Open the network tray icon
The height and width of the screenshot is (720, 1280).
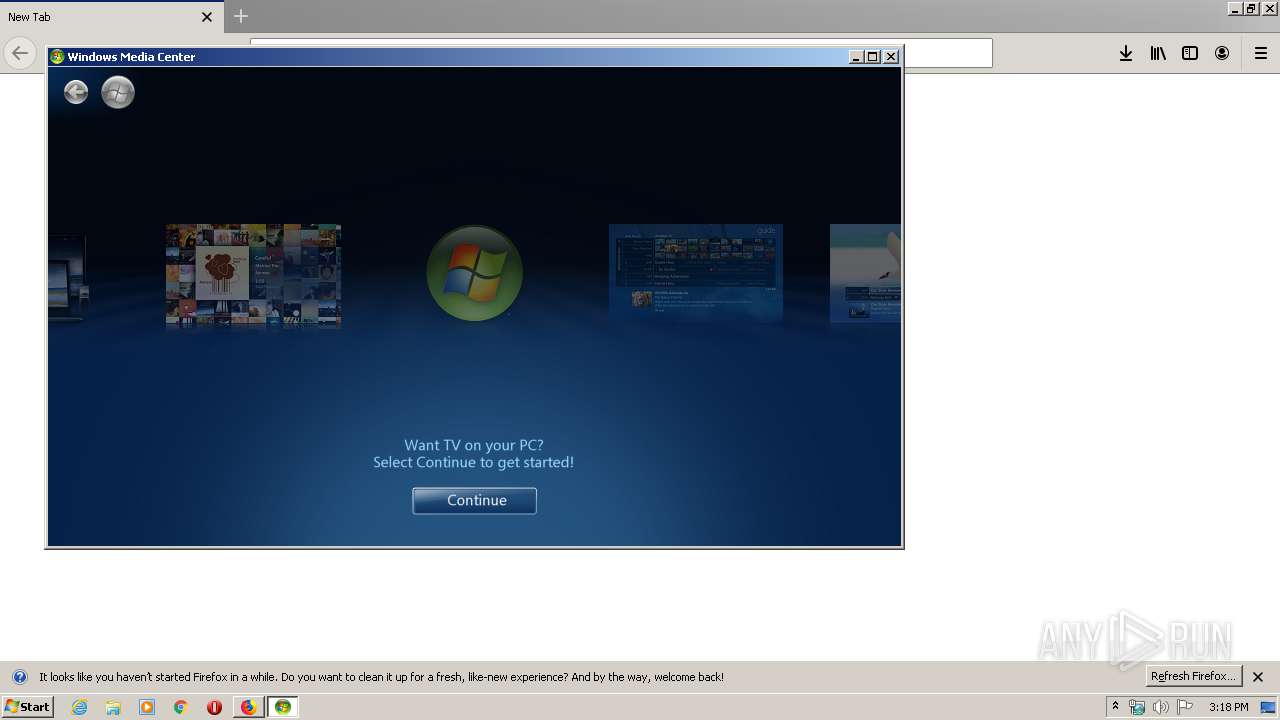tap(1137, 707)
